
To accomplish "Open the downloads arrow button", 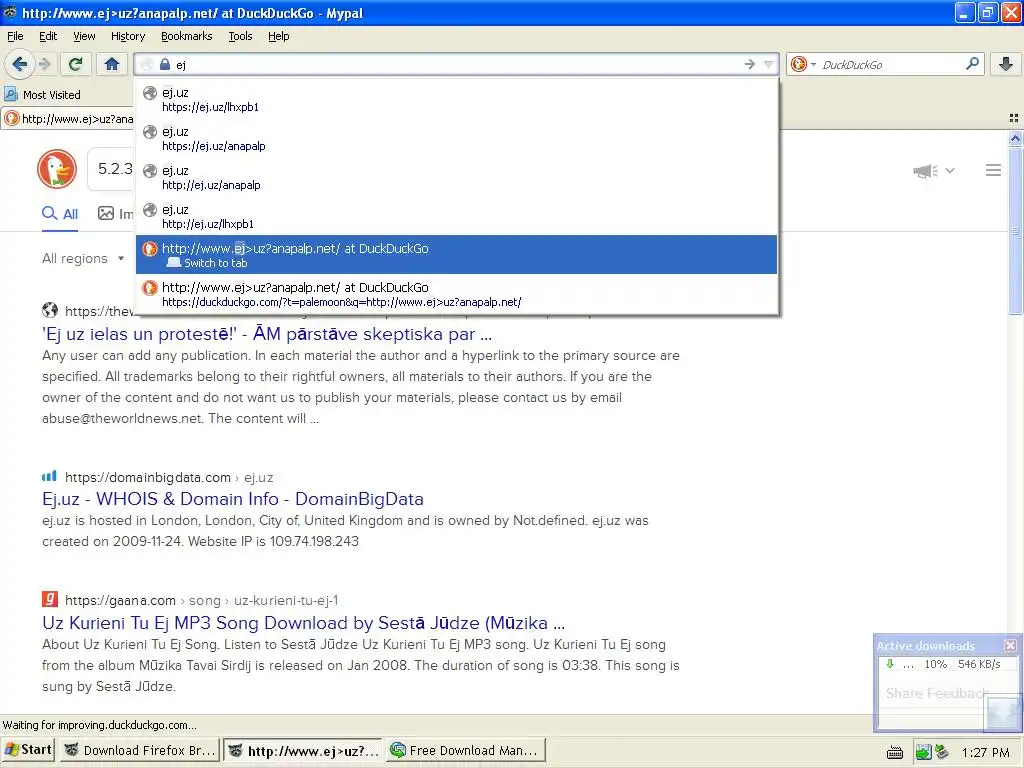I will pos(1006,64).
